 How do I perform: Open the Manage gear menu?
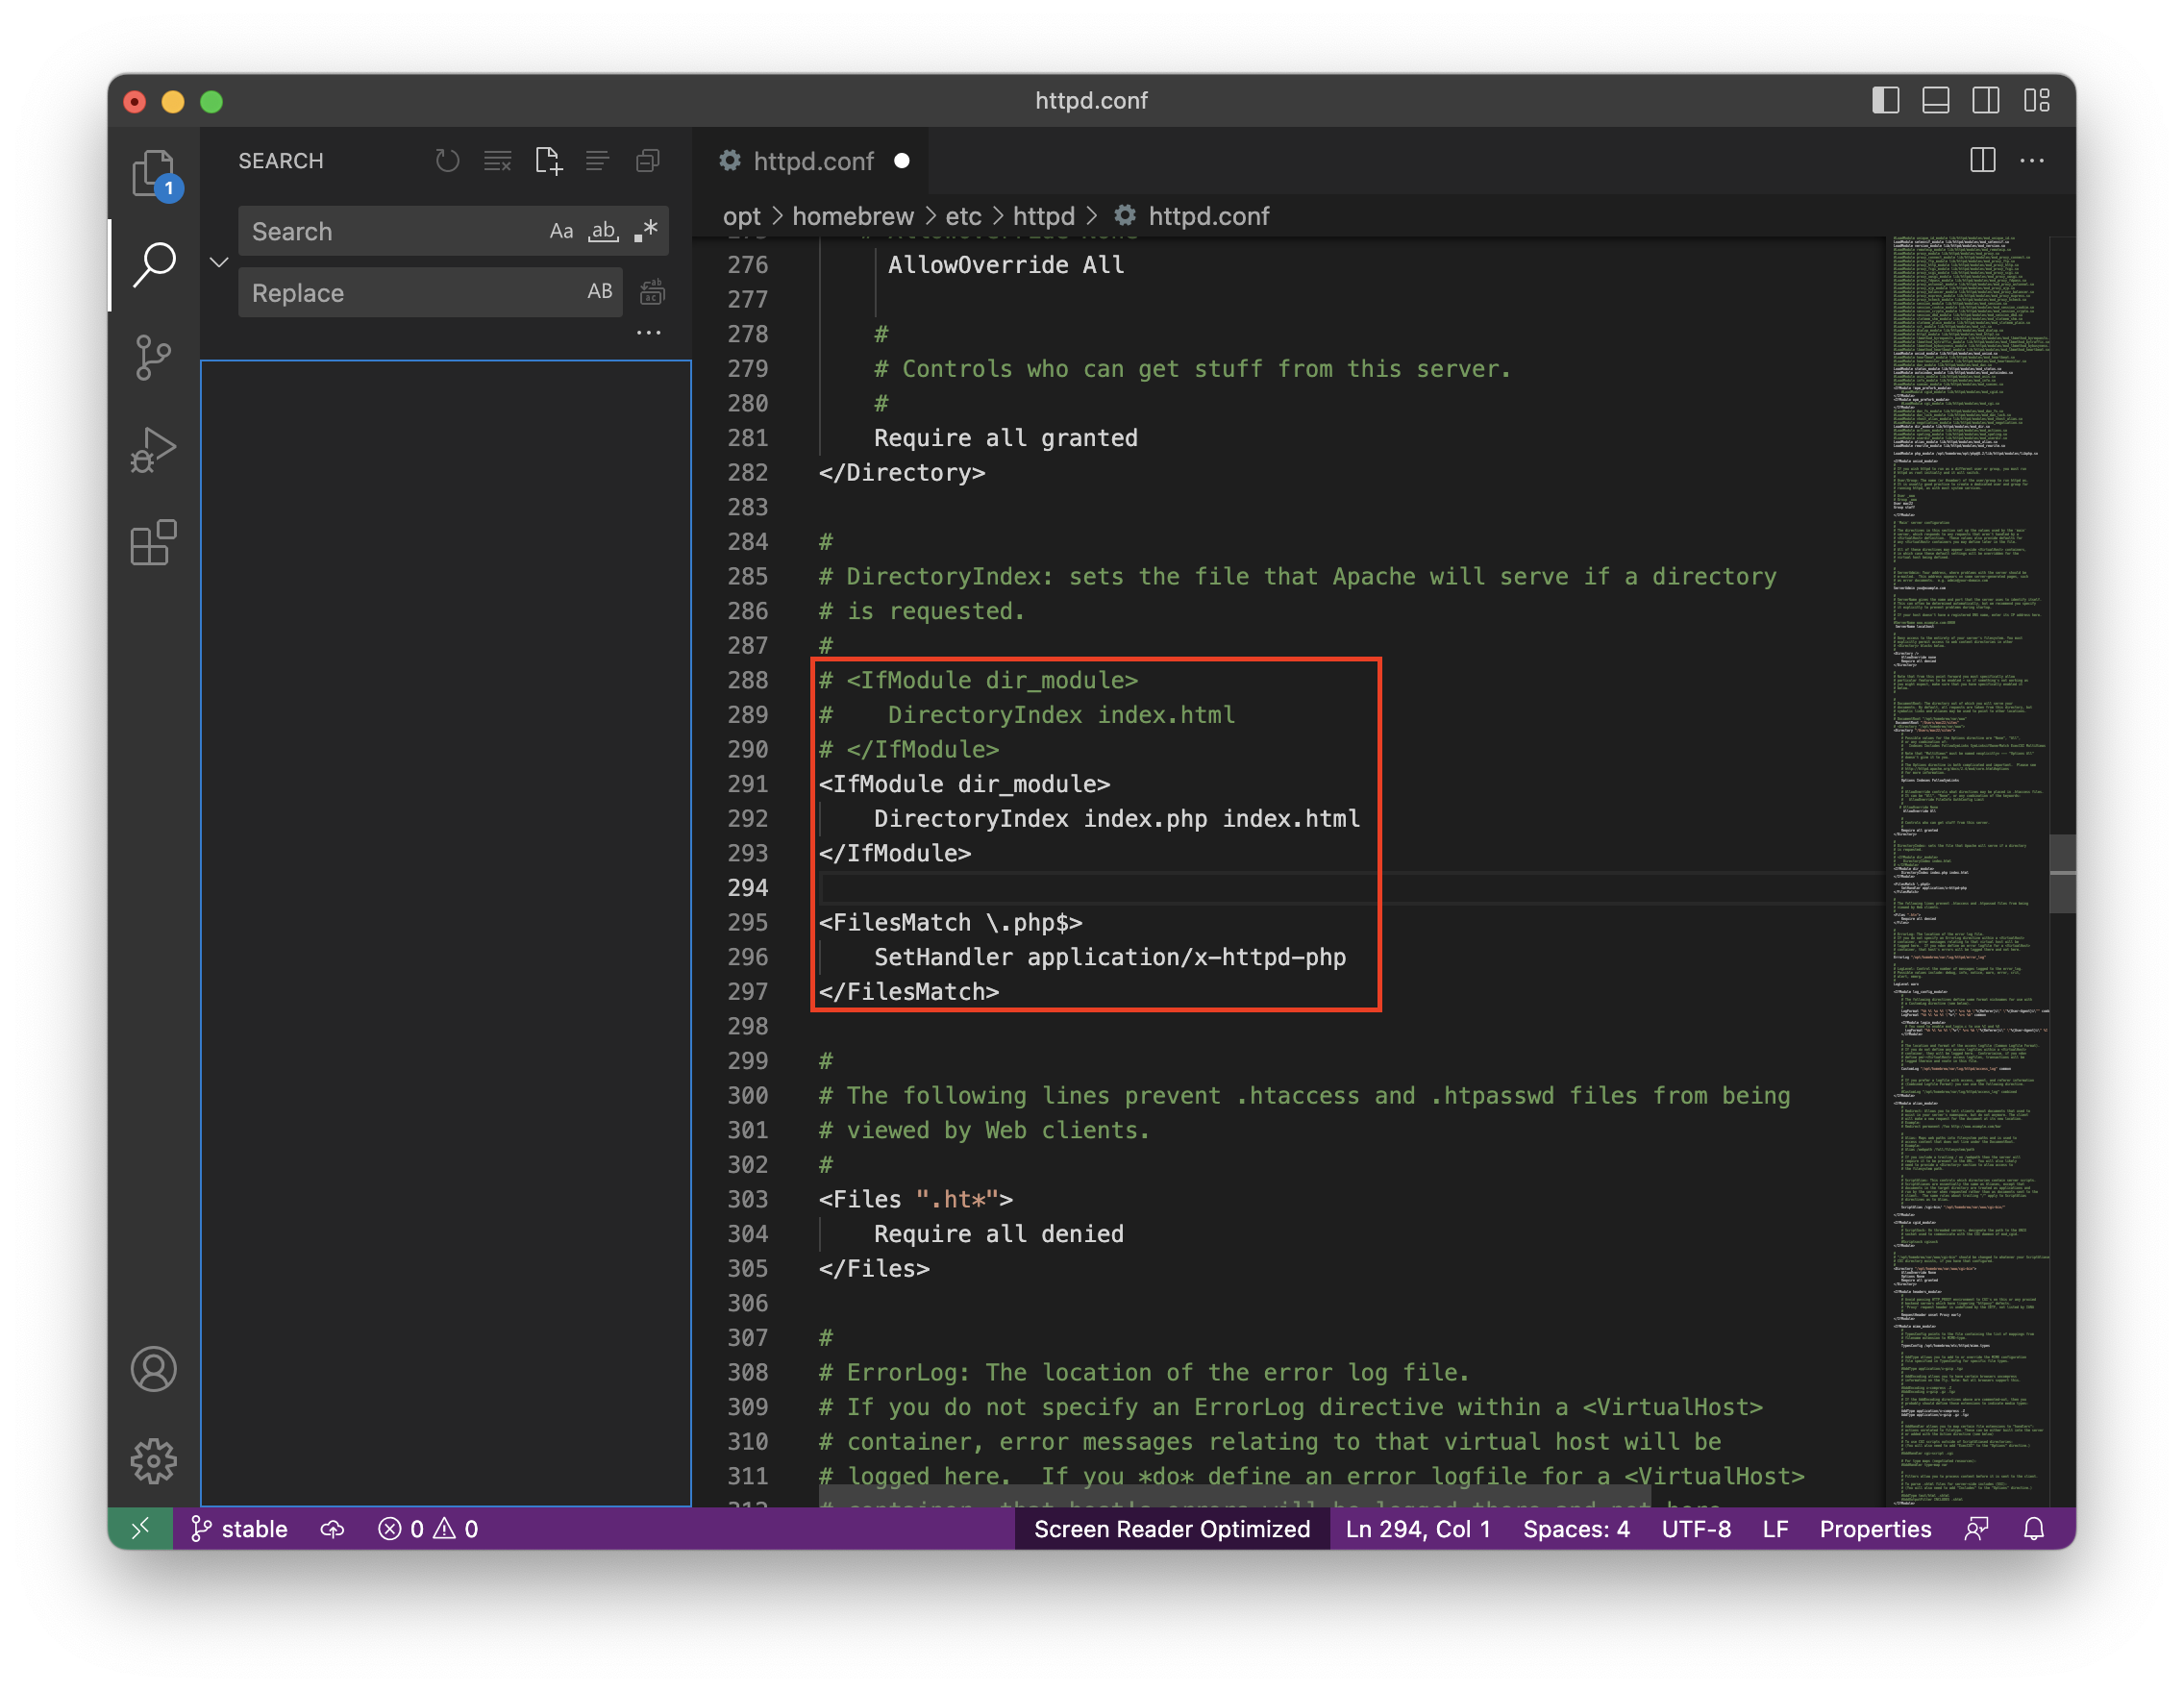pyautogui.click(x=153, y=1461)
